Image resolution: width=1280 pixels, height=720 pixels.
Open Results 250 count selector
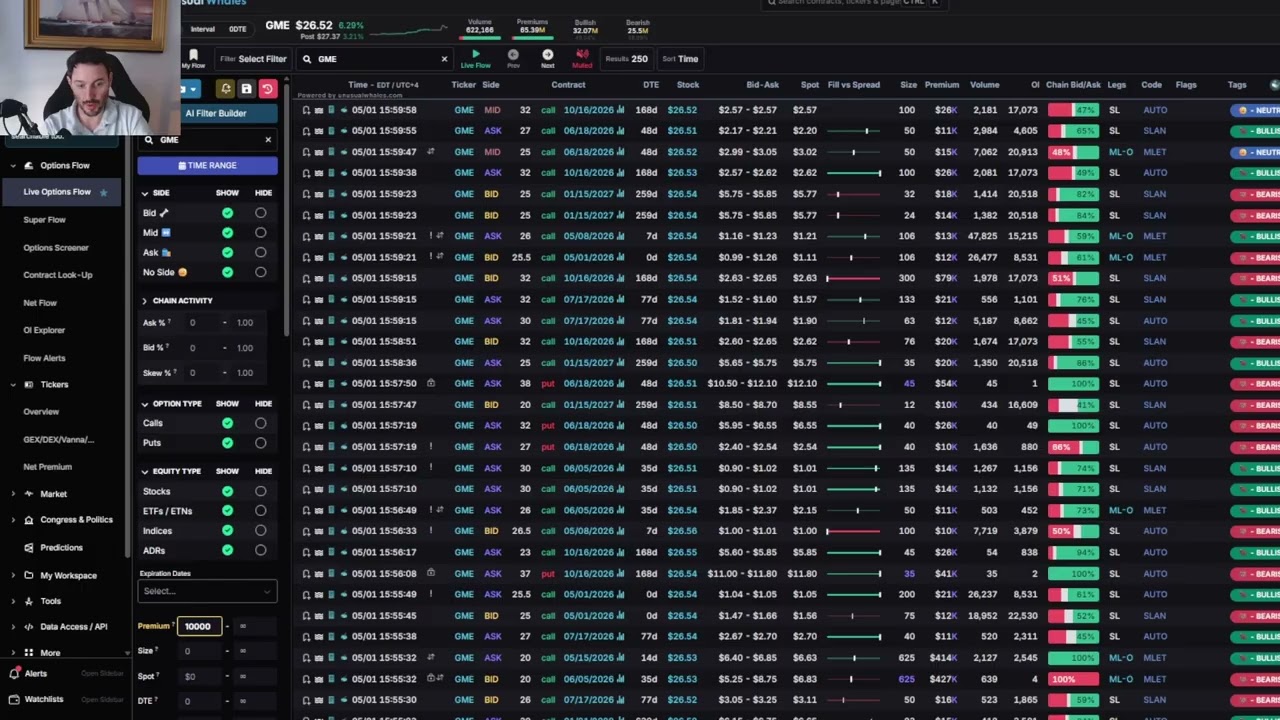[x=627, y=59]
